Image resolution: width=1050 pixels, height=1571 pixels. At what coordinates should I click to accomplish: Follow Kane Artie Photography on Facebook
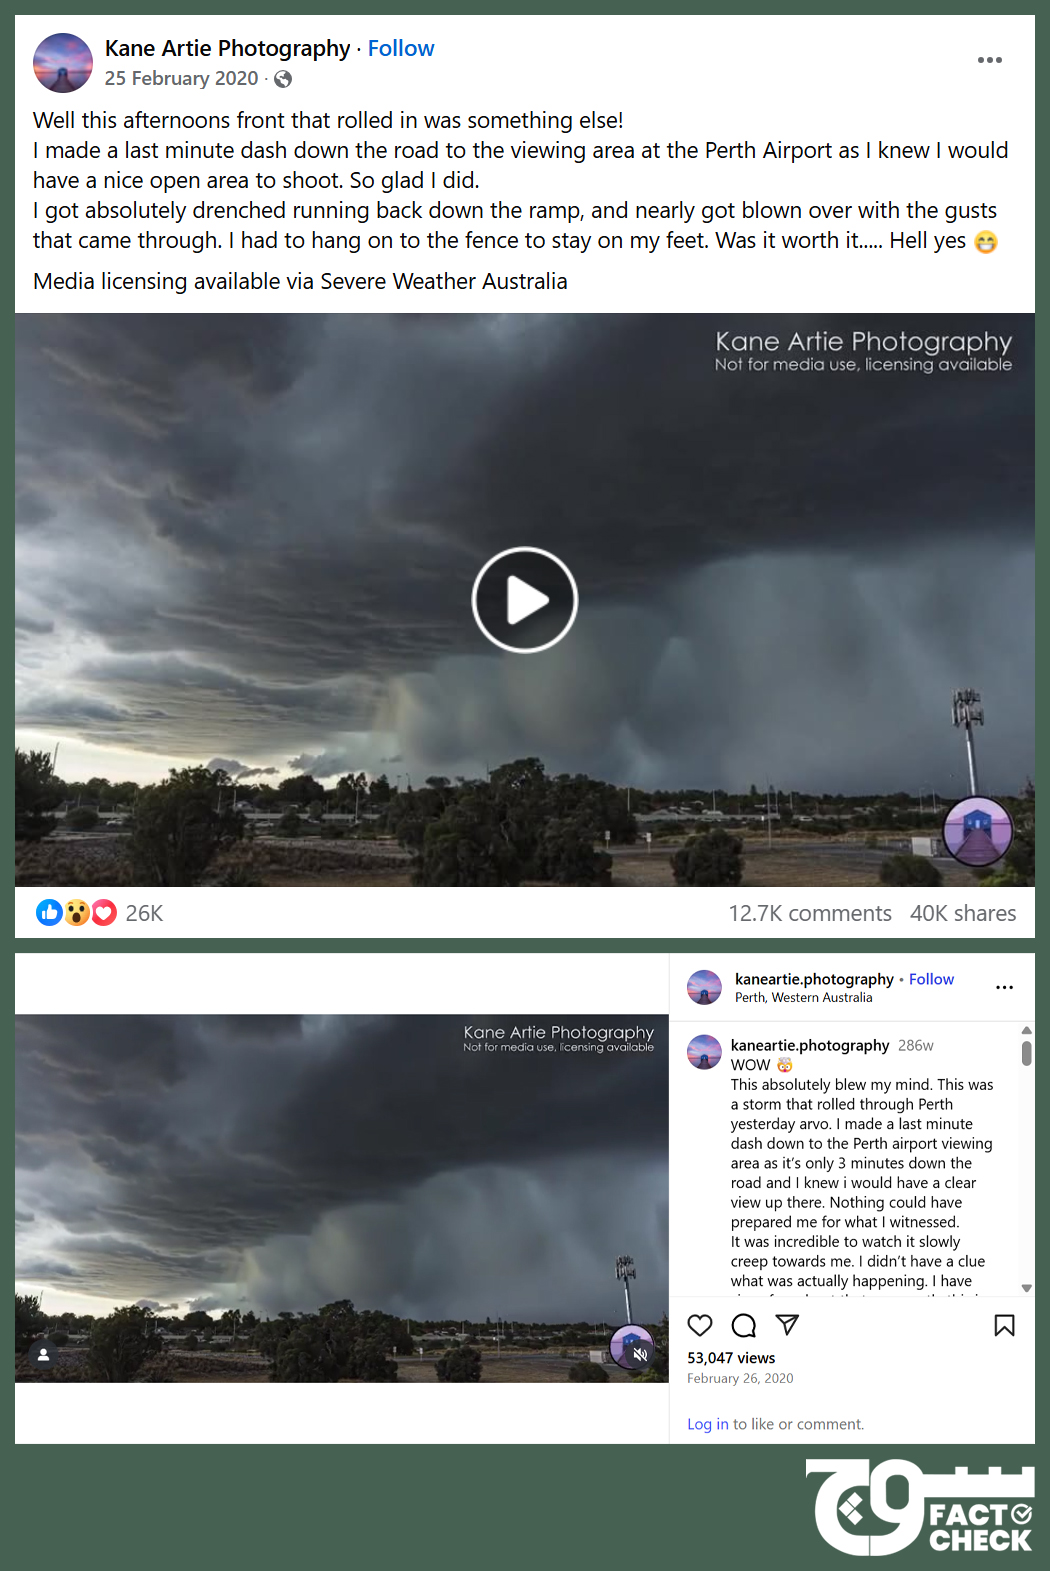(401, 48)
